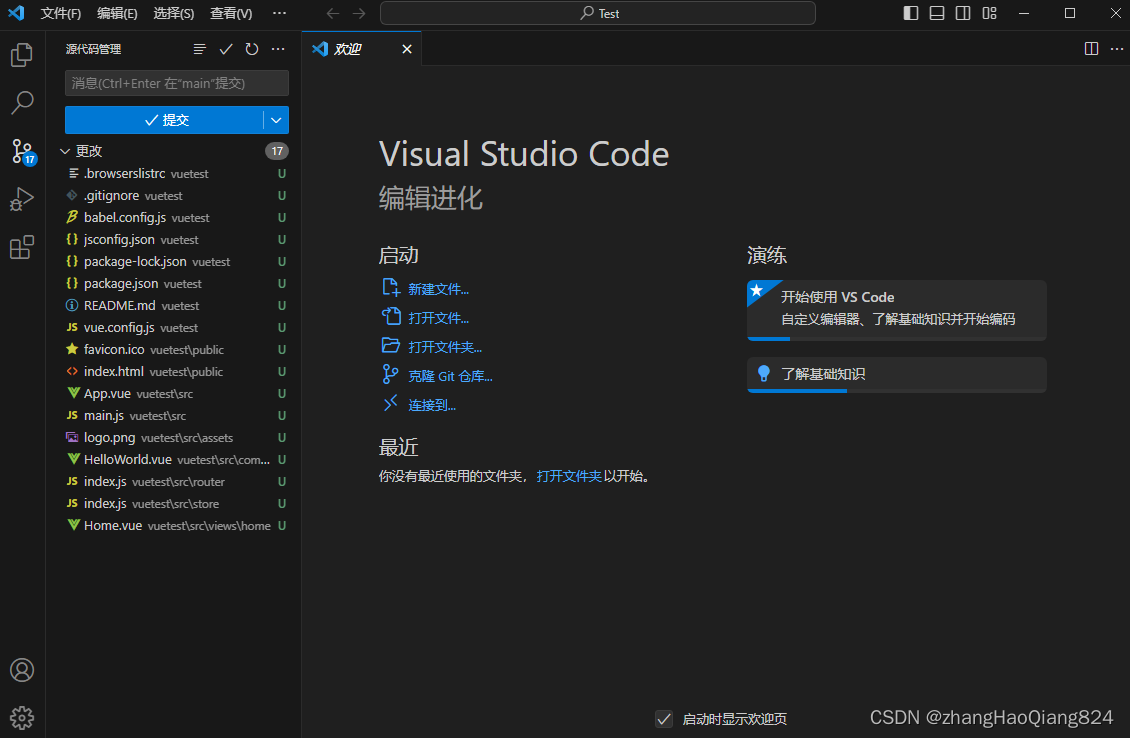Click the commit message input field
The width and height of the screenshot is (1130, 738).
click(177, 84)
